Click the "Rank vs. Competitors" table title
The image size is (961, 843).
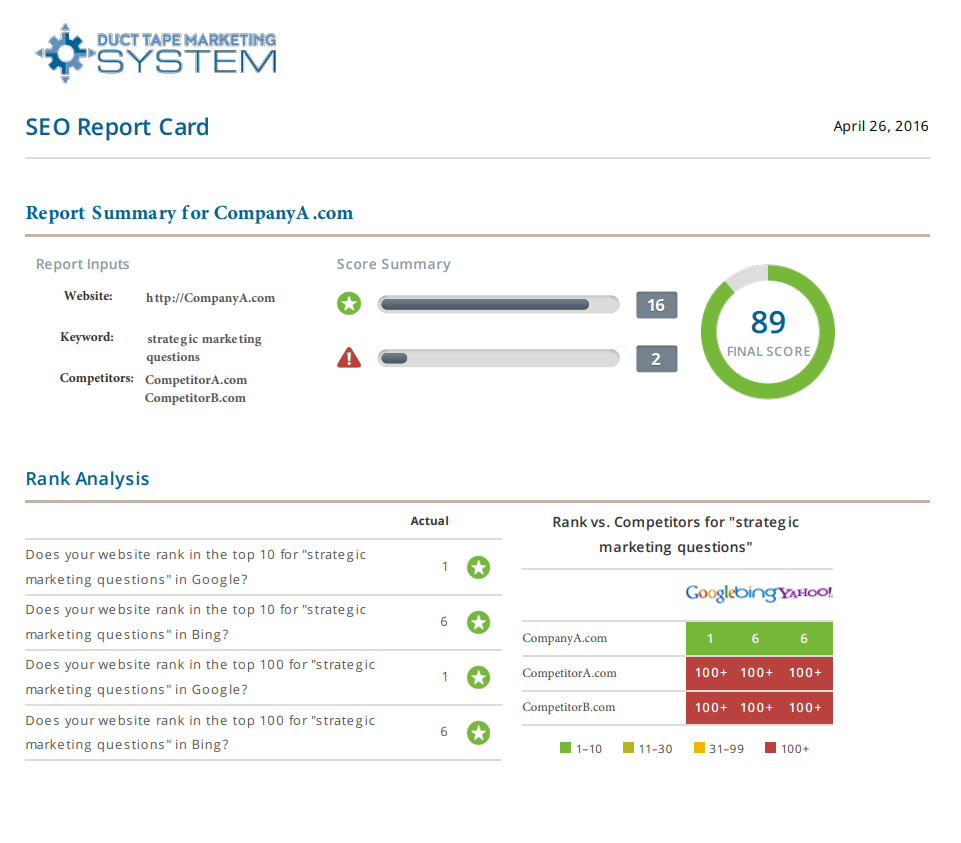point(676,534)
